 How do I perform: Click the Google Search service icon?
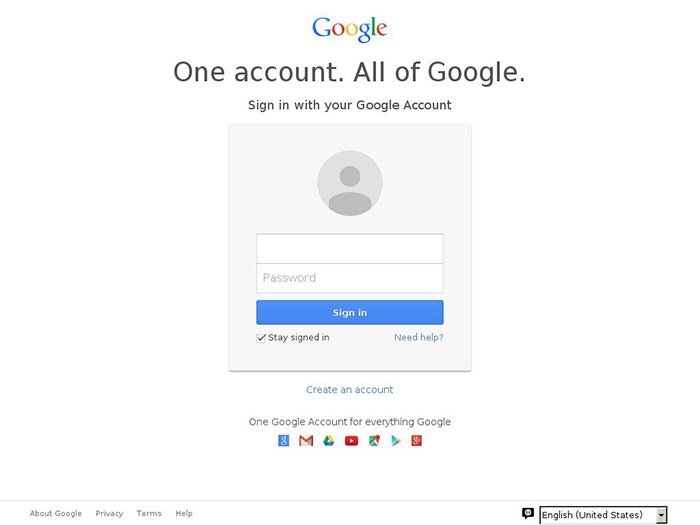coord(283,441)
